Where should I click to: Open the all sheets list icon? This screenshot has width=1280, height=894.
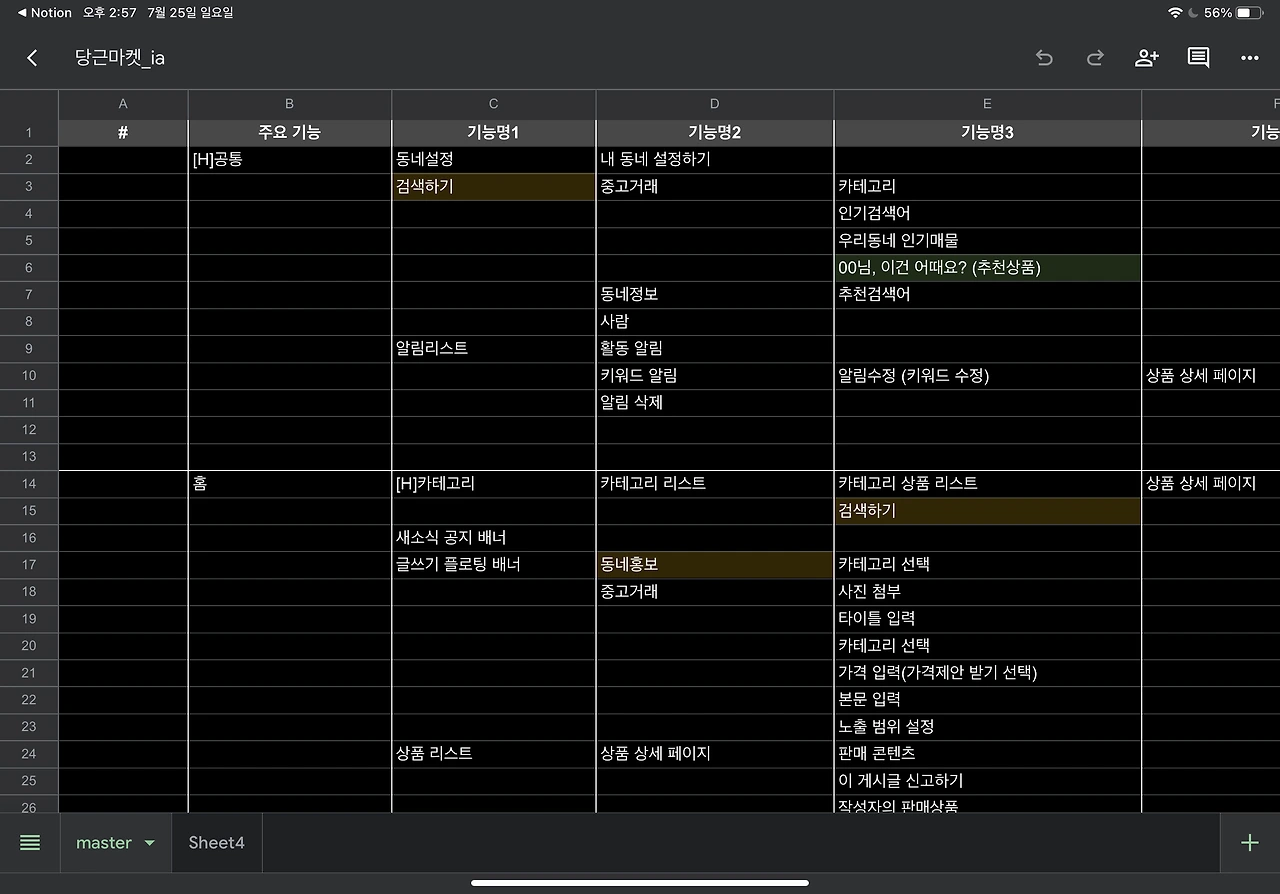tap(30, 843)
